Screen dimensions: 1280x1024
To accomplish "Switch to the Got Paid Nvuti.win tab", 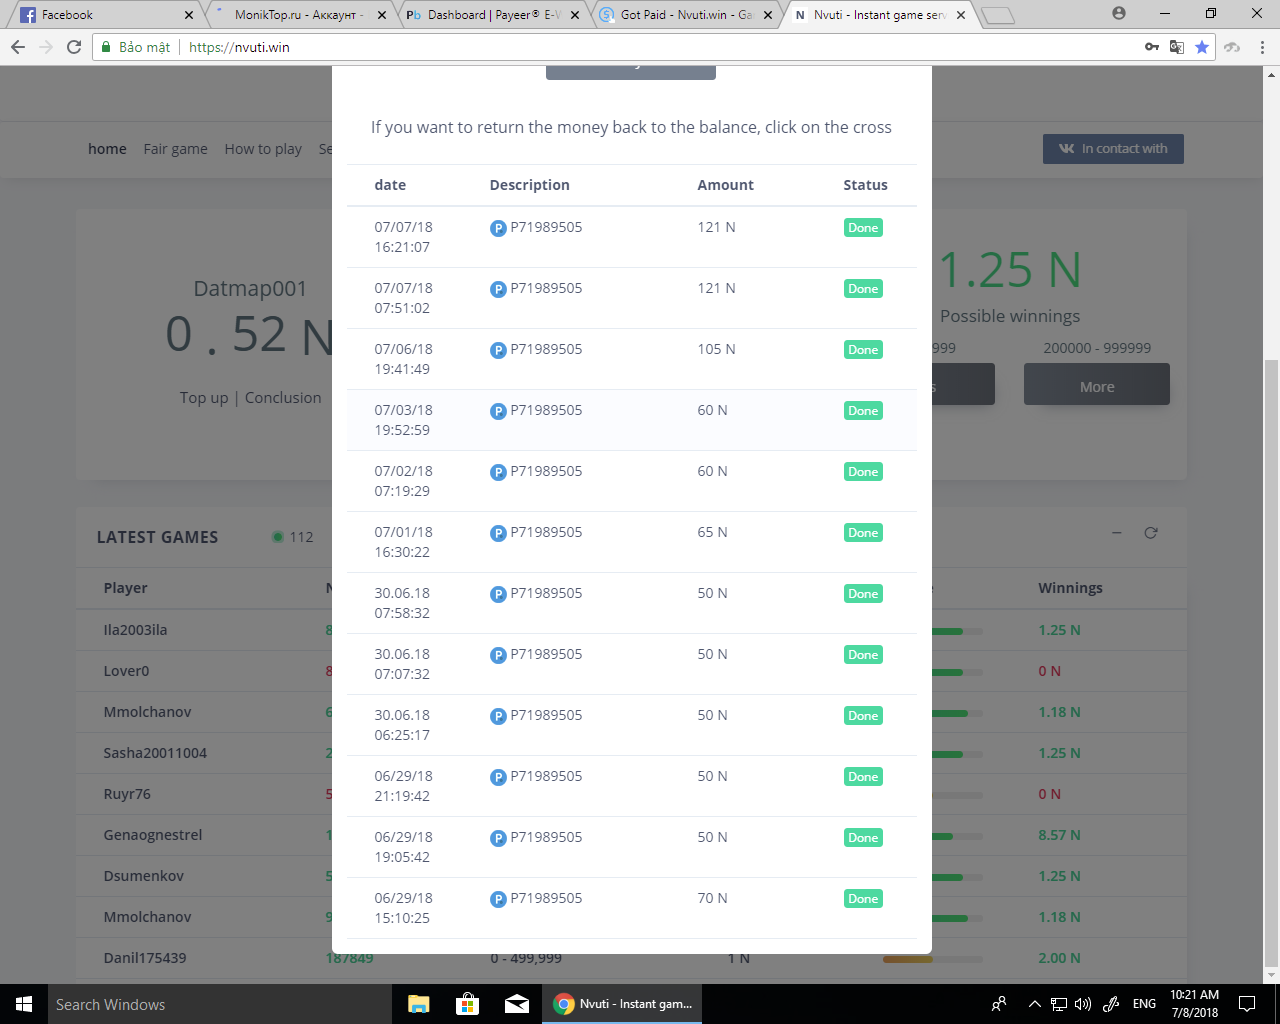I will [x=686, y=15].
